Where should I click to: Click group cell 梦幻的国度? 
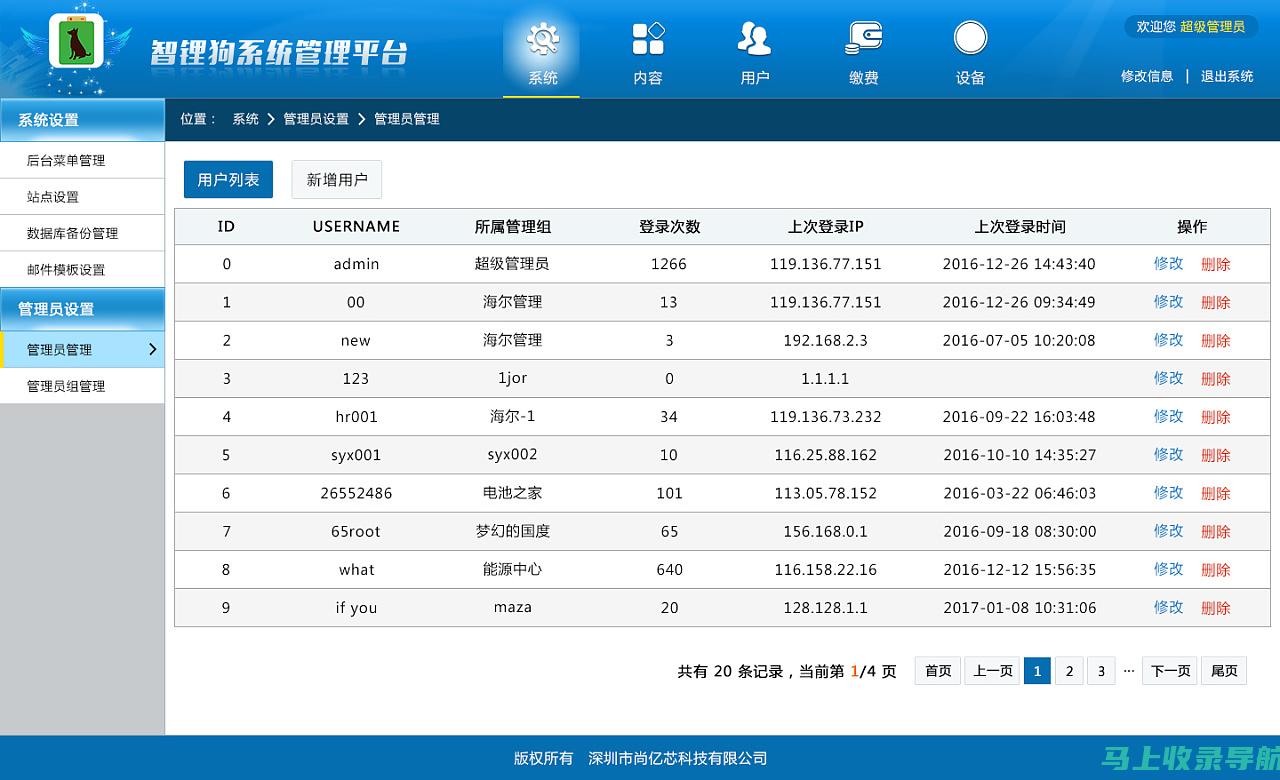(512, 531)
